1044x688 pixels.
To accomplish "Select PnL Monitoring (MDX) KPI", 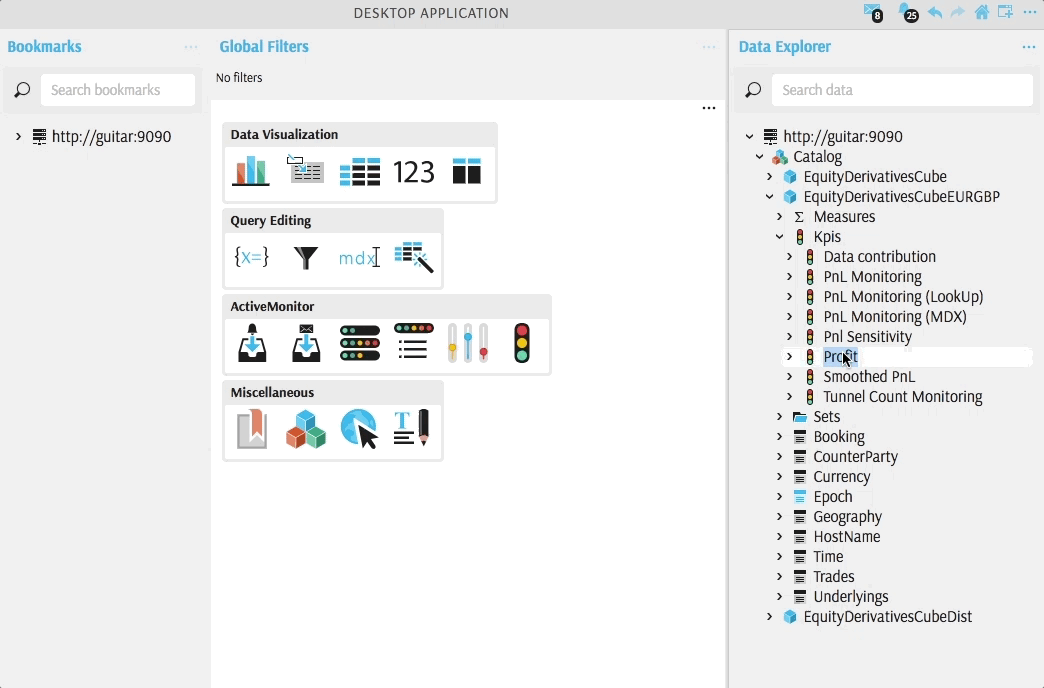I will click(x=895, y=316).
